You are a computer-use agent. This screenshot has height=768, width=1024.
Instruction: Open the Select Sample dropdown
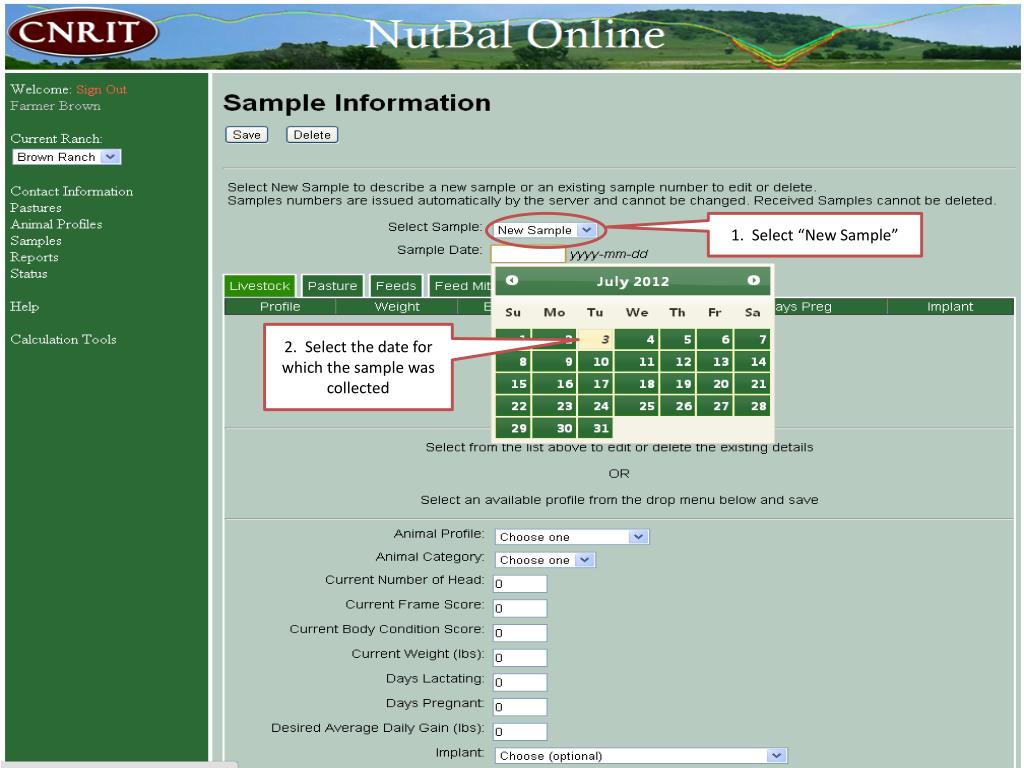point(545,230)
